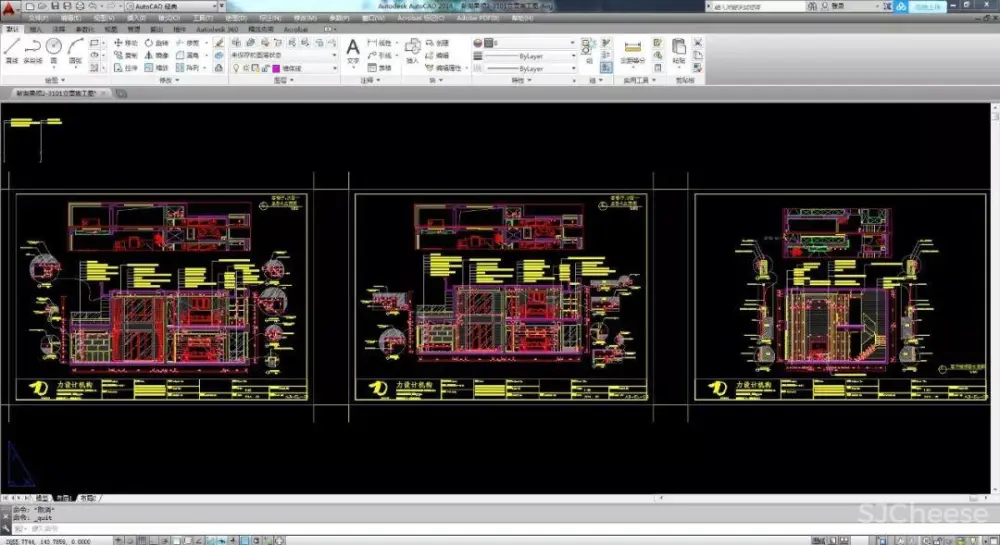This screenshot has height=545, width=1000.
Task: Choose the Circle tool in ribbon
Action: [x=54, y=48]
